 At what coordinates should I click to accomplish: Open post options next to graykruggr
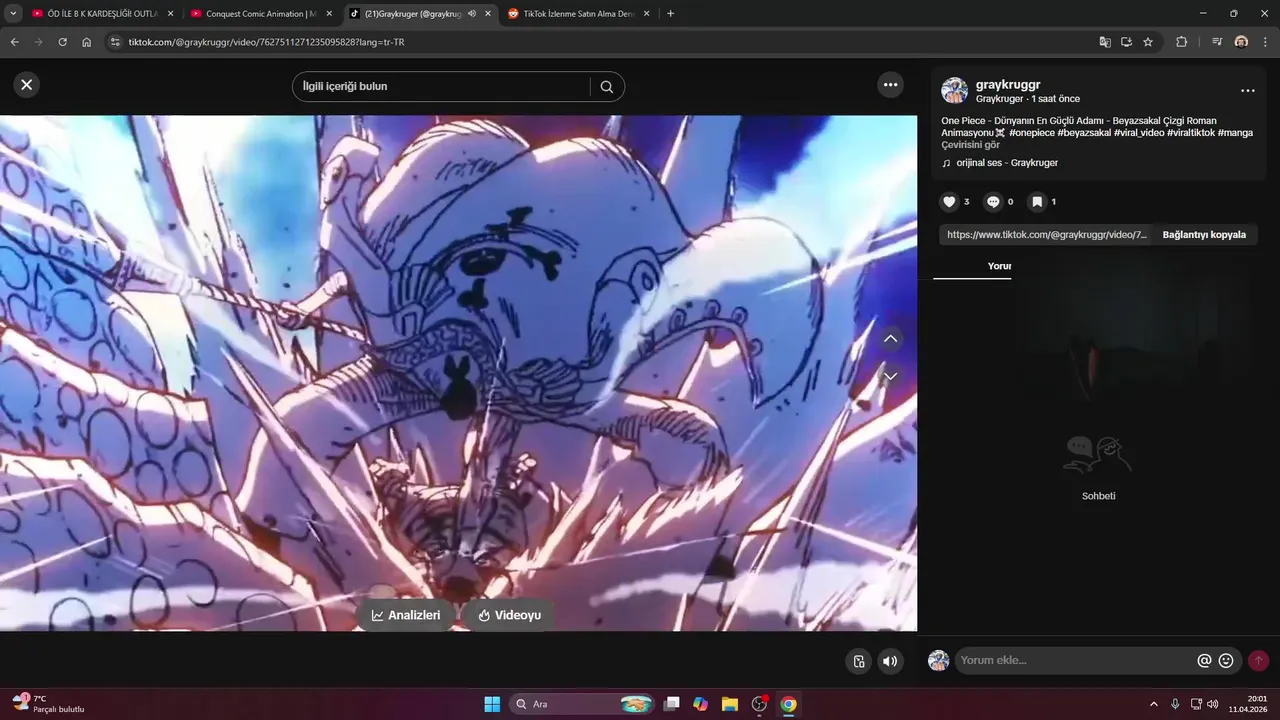coord(1247,91)
